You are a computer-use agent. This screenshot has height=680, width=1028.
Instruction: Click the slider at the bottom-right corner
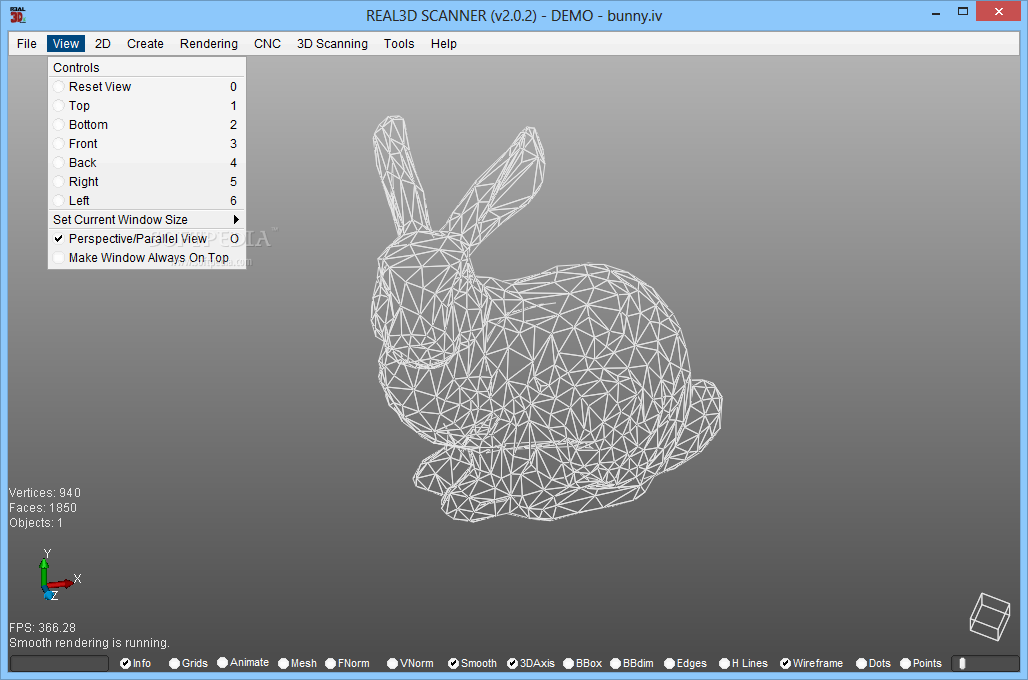click(985, 664)
